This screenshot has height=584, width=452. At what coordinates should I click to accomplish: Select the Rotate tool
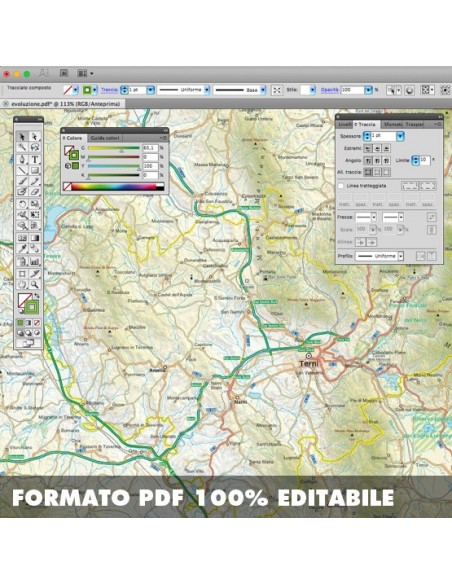[22, 204]
